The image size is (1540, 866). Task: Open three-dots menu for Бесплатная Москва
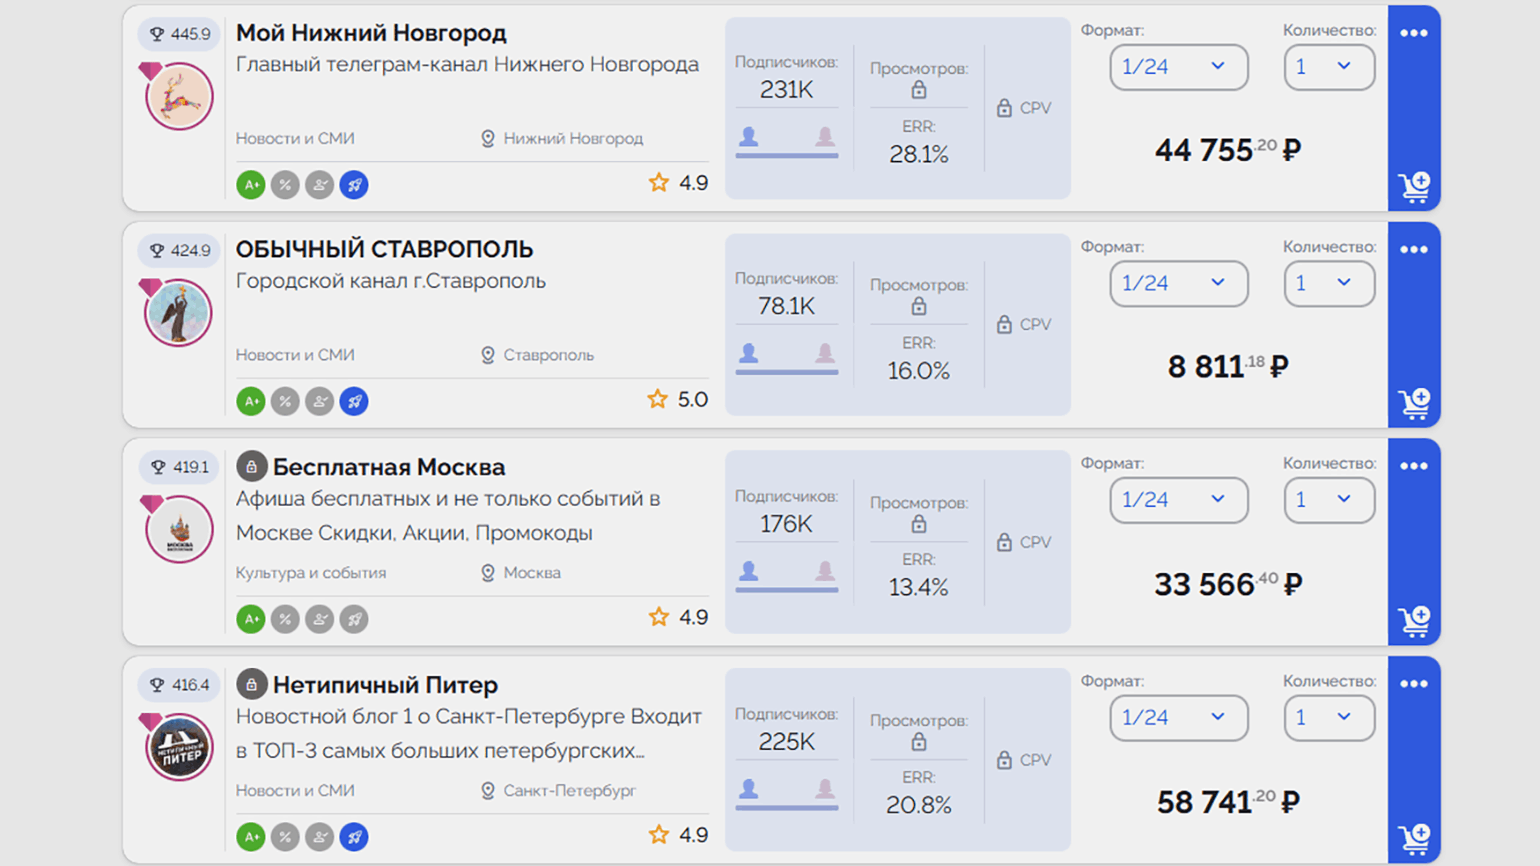1414,466
